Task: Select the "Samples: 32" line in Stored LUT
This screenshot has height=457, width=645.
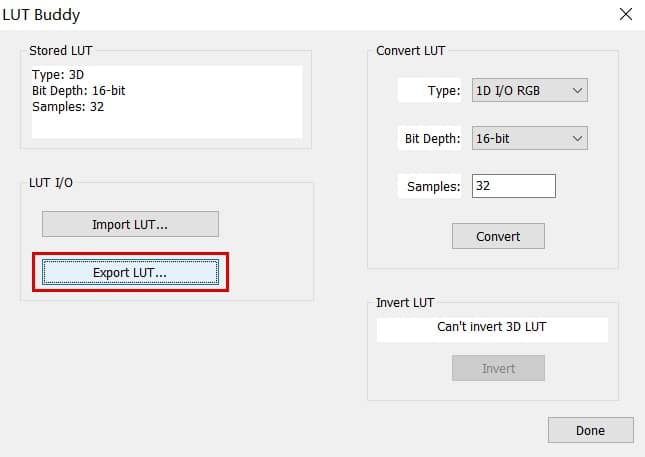Action: tap(68, 106)
